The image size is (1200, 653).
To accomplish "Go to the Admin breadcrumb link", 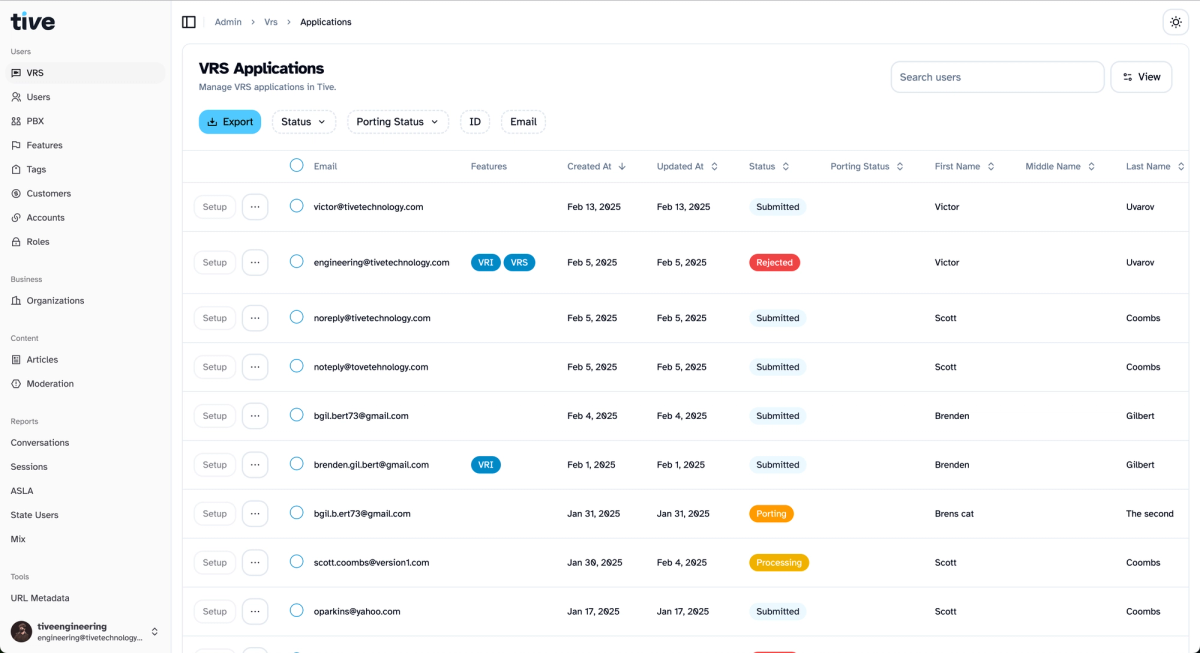I will tap(227, 21).
